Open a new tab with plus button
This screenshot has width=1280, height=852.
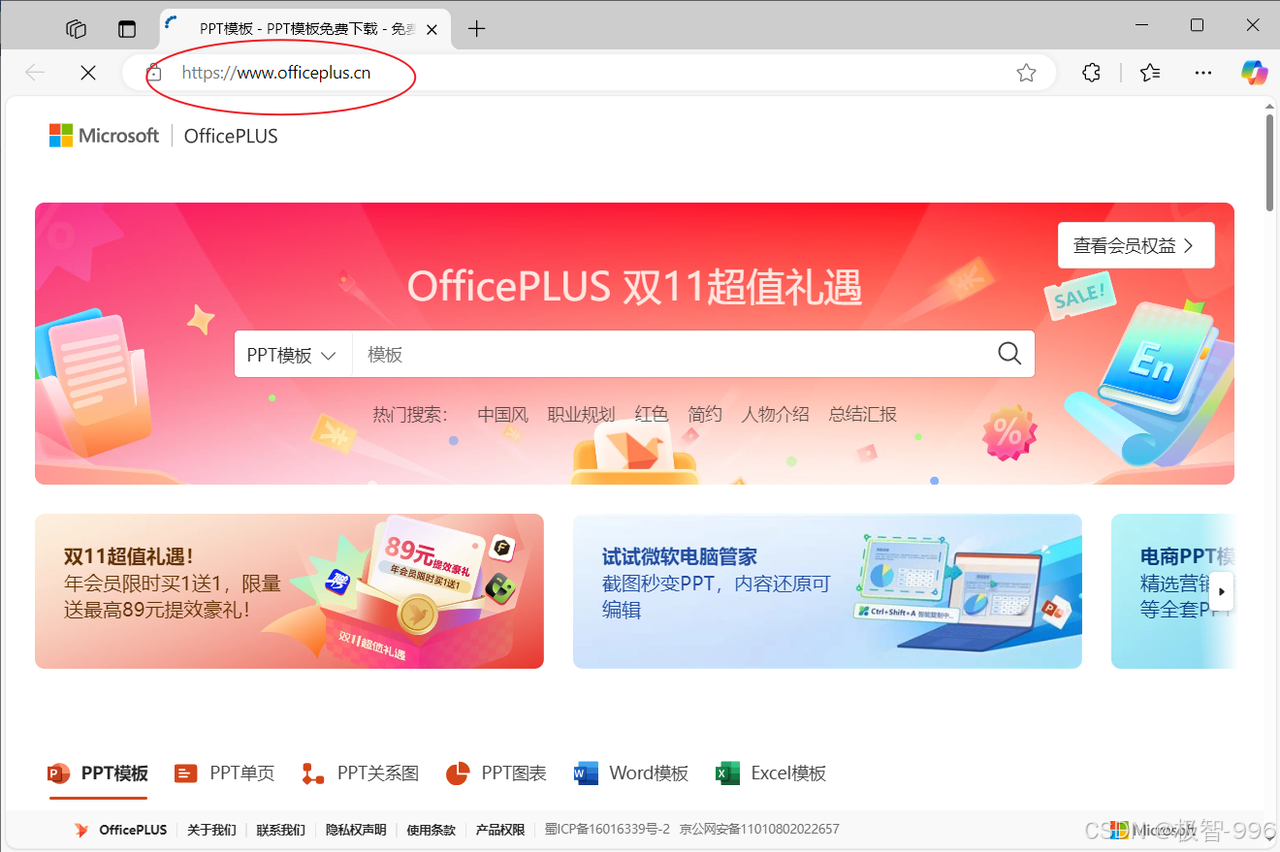(x=477, y=29)
